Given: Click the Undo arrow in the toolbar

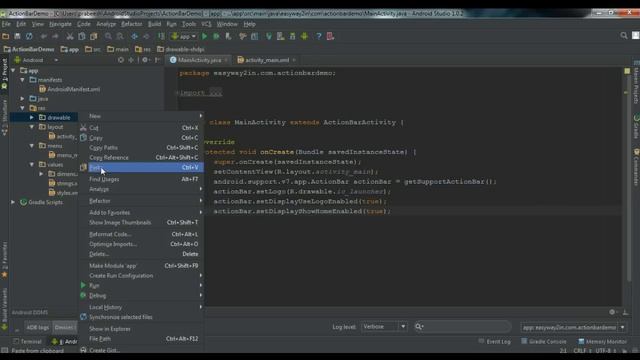Looking at the screenshot, I should tap(43, 36).
